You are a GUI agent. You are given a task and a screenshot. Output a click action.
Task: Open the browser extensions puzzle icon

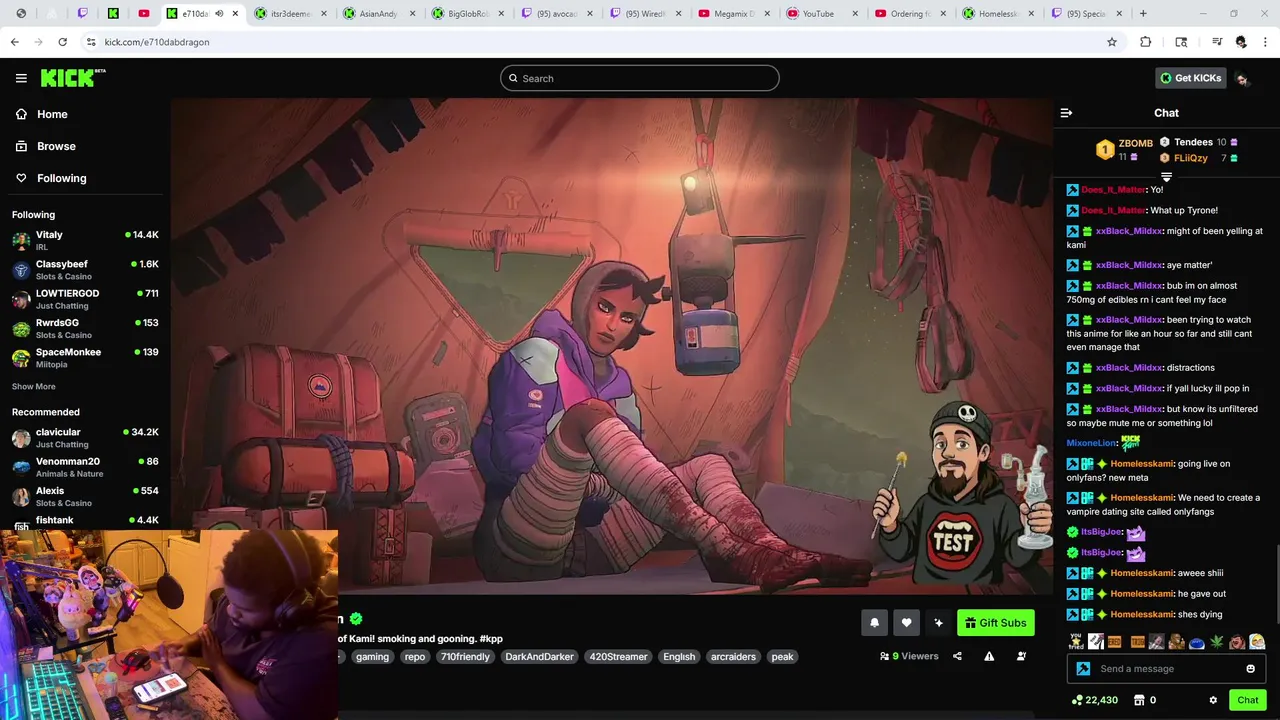pyautogui.click(x=1146, y=42)
